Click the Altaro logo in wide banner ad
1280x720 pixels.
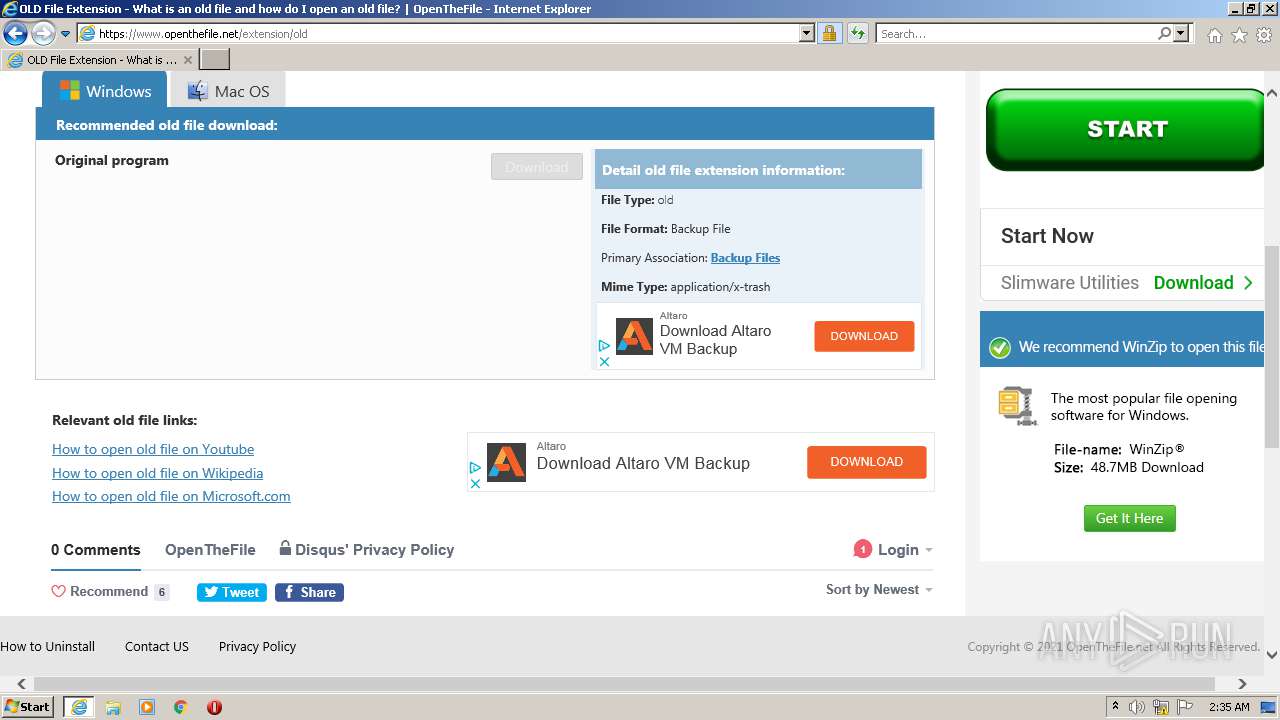pos(506,463)
